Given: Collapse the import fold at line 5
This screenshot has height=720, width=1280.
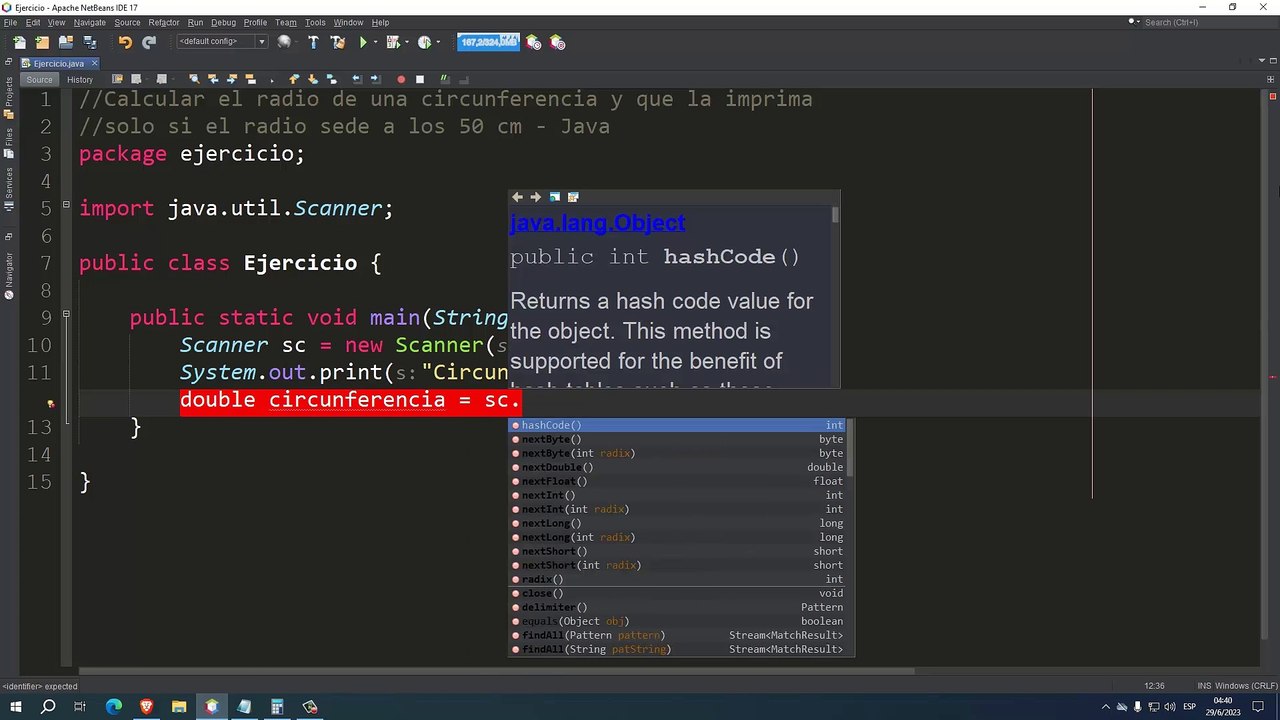Looking at the screenshot, I should point(66,204).
